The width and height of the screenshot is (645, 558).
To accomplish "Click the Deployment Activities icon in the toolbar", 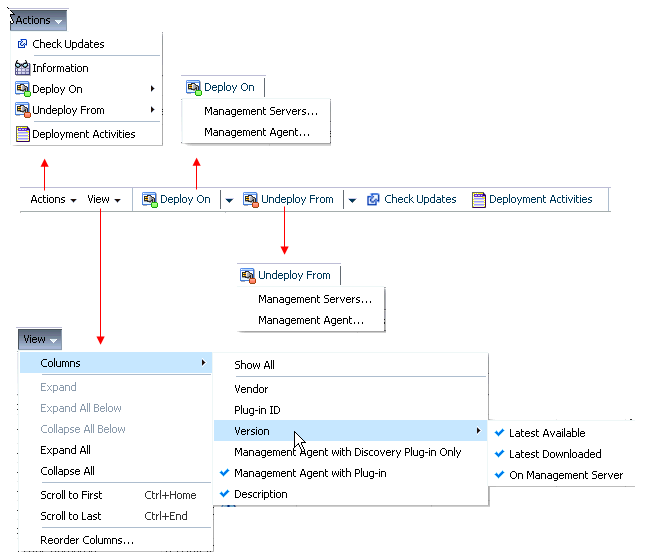I will point(479,200).
